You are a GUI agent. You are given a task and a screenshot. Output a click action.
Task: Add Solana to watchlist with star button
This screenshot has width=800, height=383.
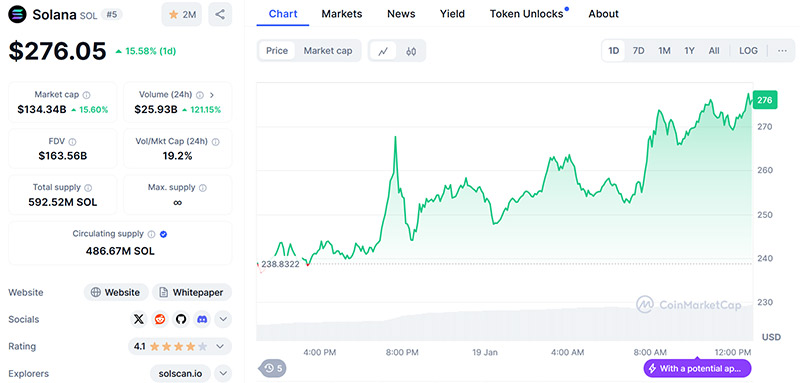tap(182, 14)
